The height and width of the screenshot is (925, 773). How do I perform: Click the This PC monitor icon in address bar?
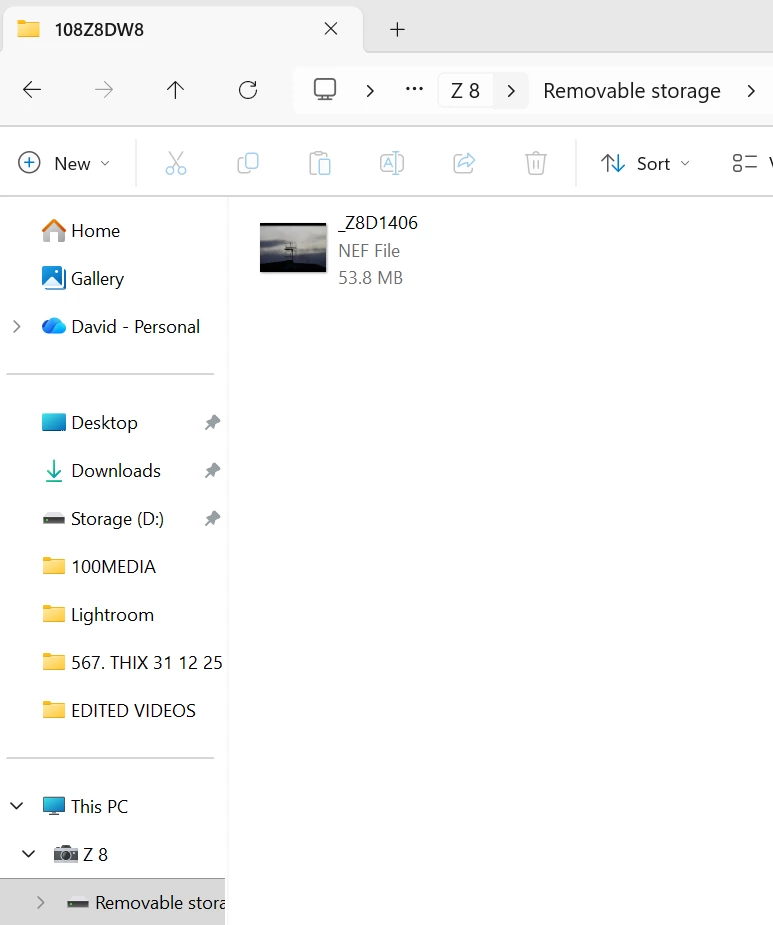pyautogui.click(x=325, y=90)
